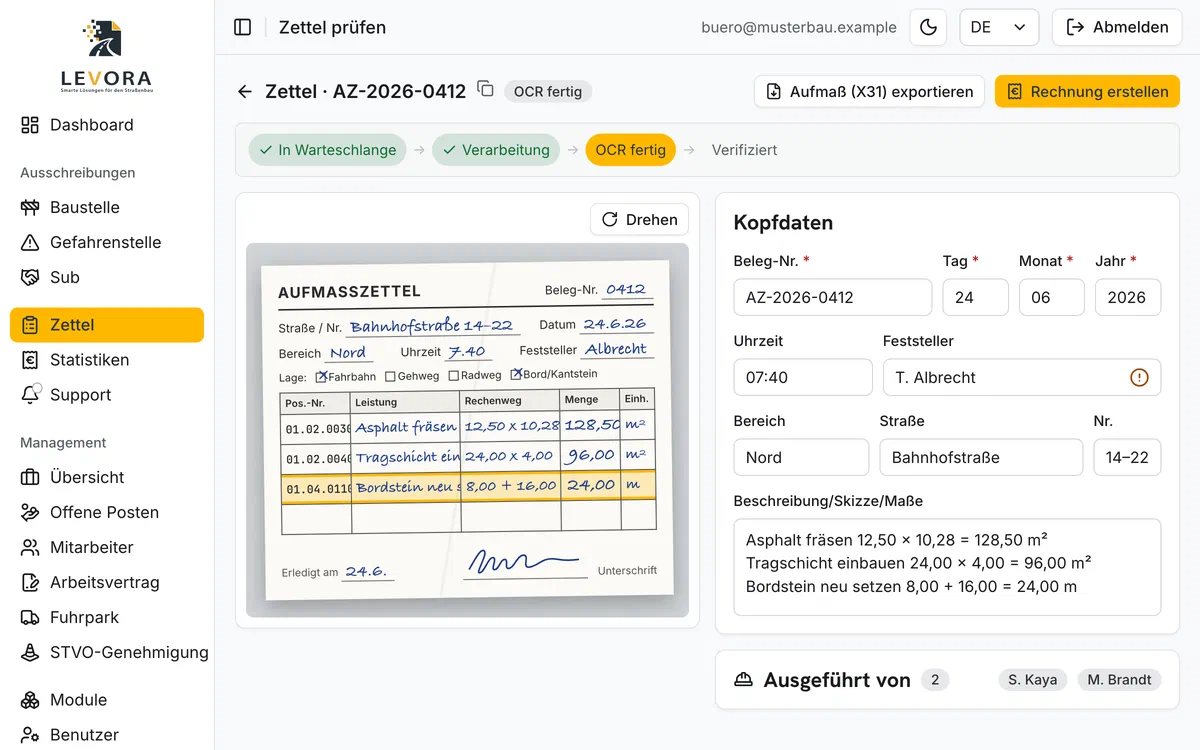Click the Verifiziert step

click(x=744, y=150)
